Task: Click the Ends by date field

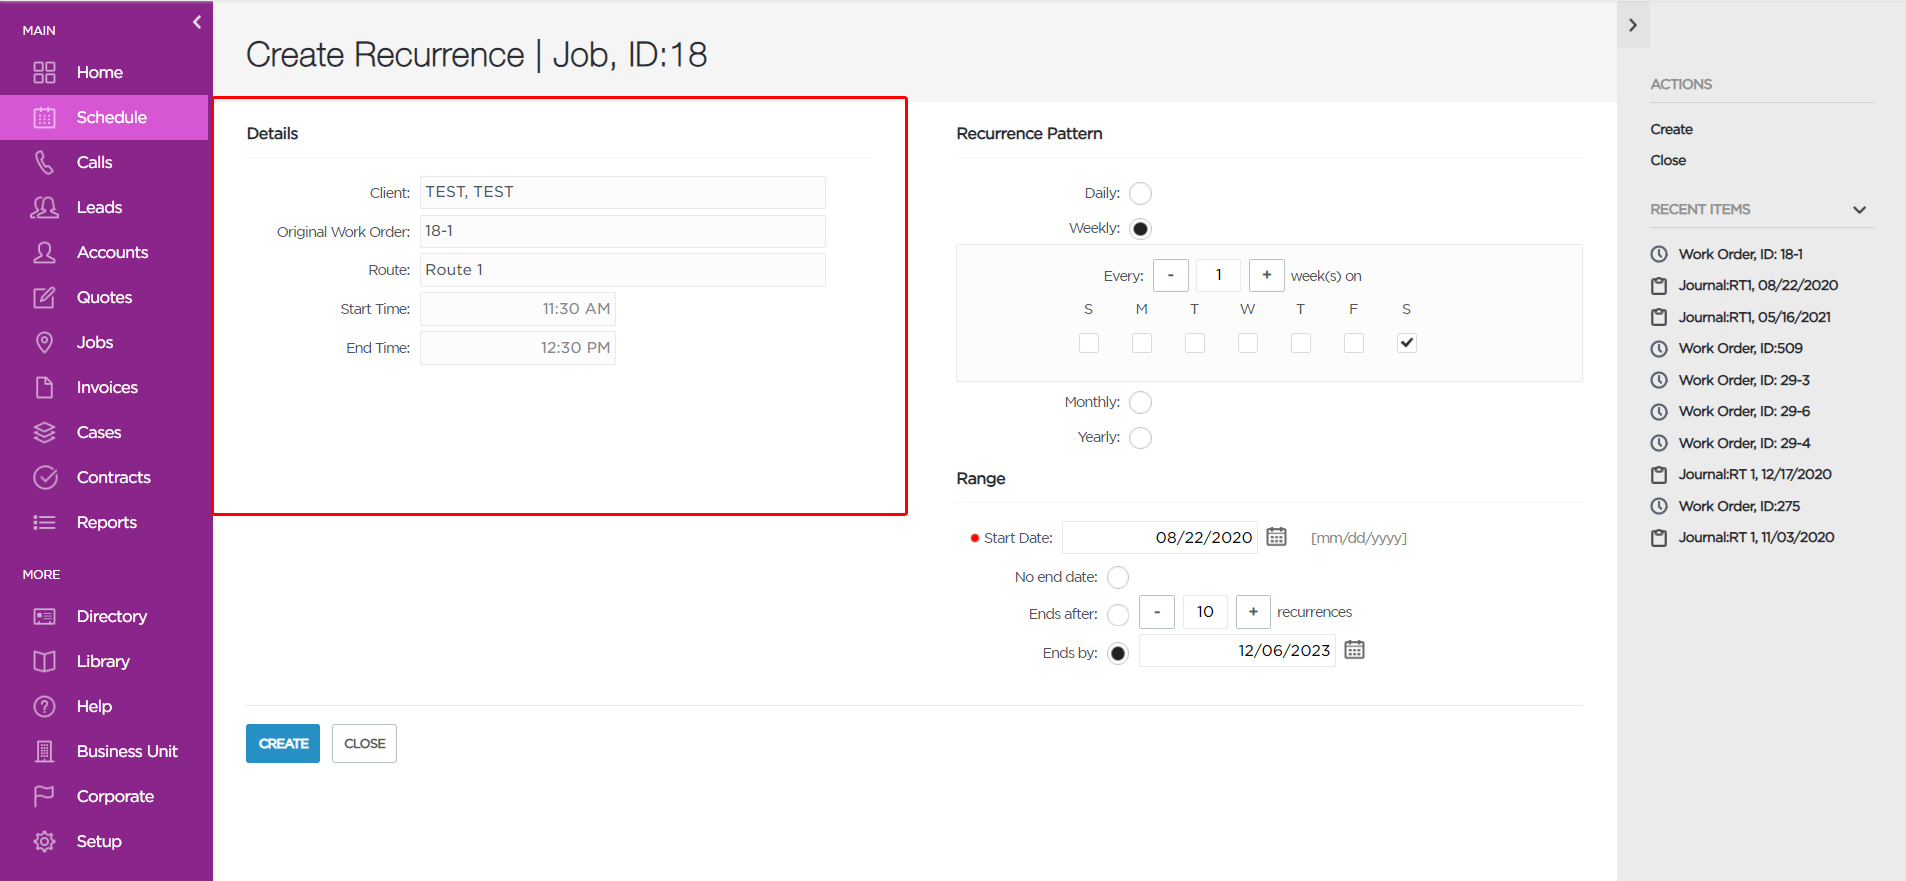Action: pyautogui.click(x=1237, y=650)
